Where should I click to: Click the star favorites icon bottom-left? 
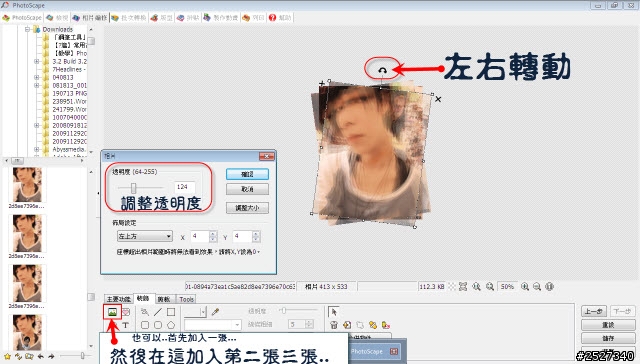[x=7, y=357]
